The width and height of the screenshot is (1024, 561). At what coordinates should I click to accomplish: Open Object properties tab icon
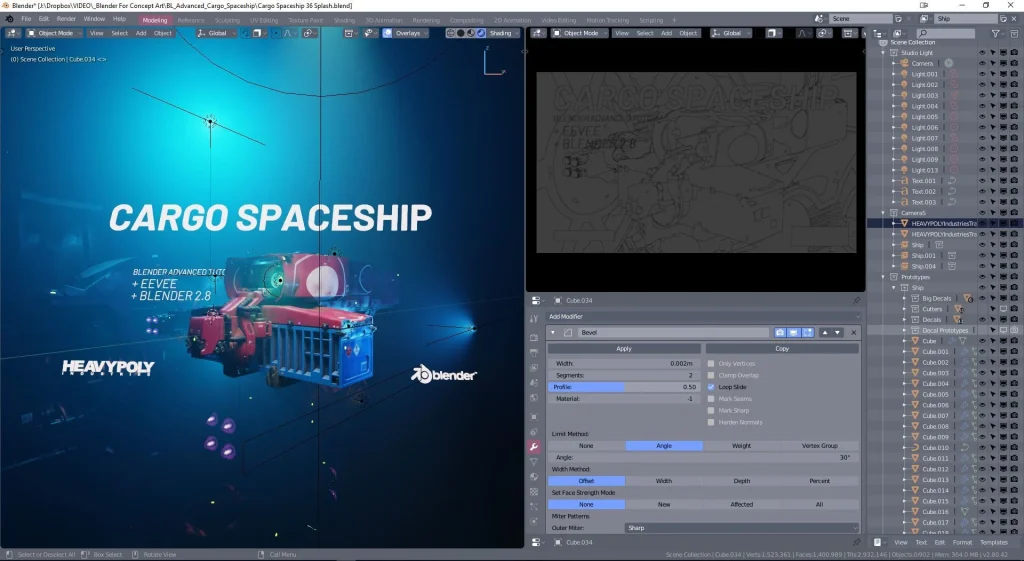tap(534, 416)
